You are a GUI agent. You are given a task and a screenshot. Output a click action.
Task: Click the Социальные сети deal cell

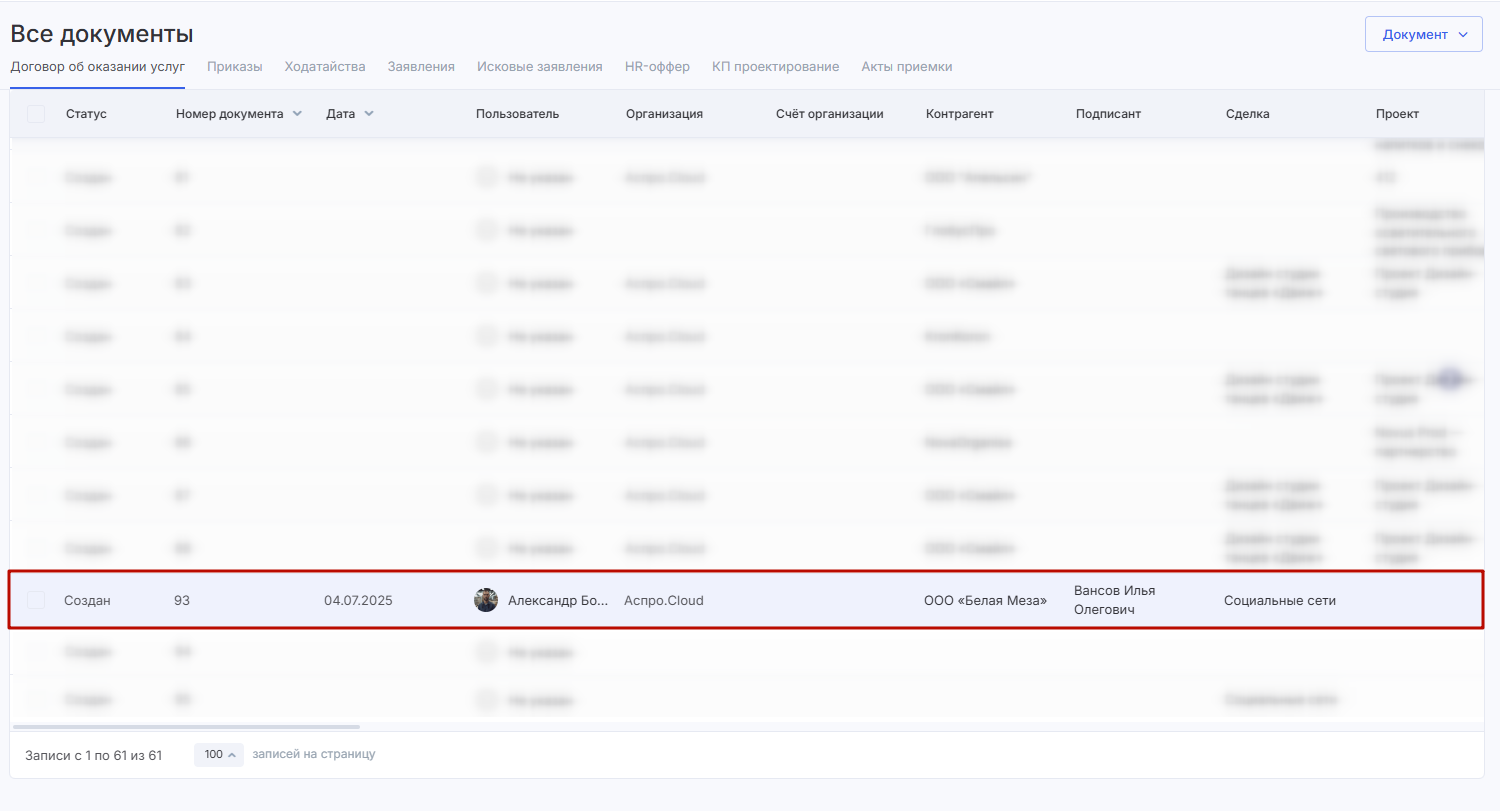click(1280, 601)
